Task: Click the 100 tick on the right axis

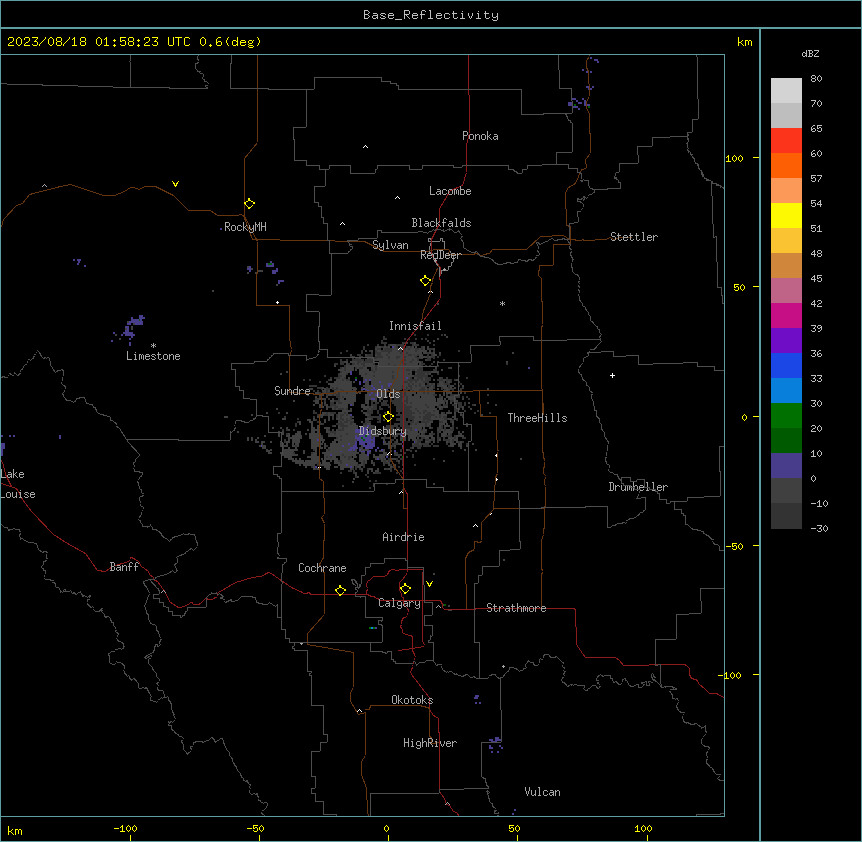Action: pyautogui.click(x=734, y=158)
